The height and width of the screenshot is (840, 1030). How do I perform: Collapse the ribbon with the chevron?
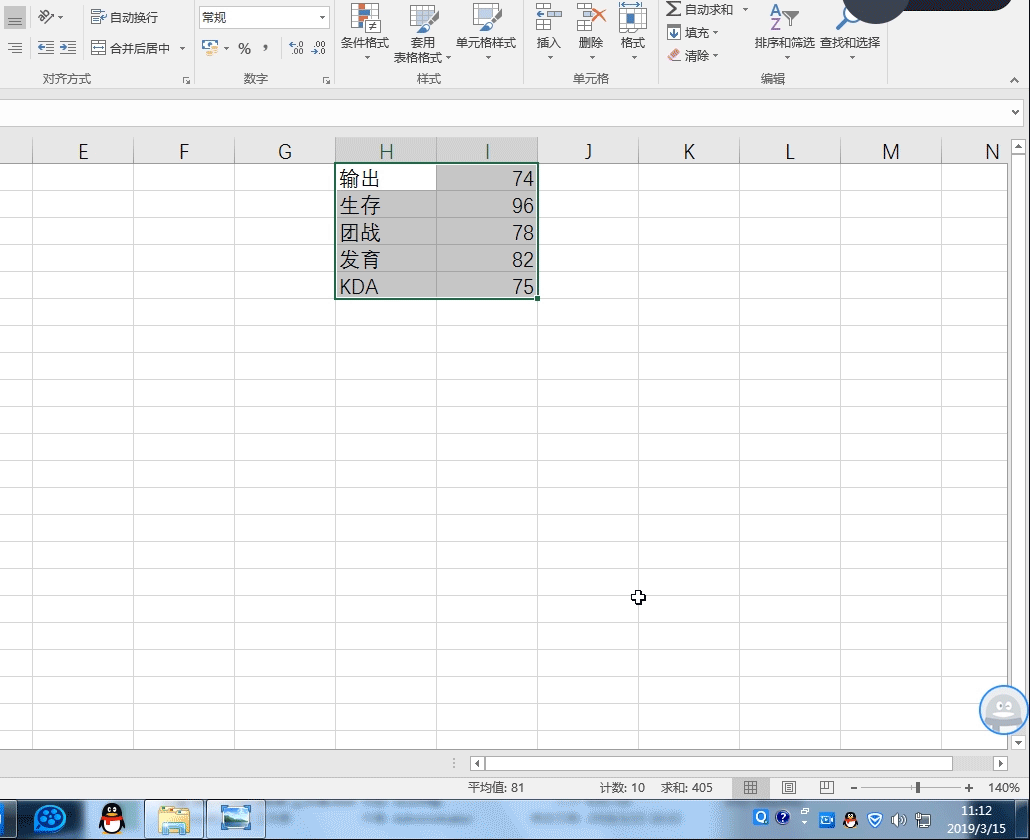point(1014,80)
